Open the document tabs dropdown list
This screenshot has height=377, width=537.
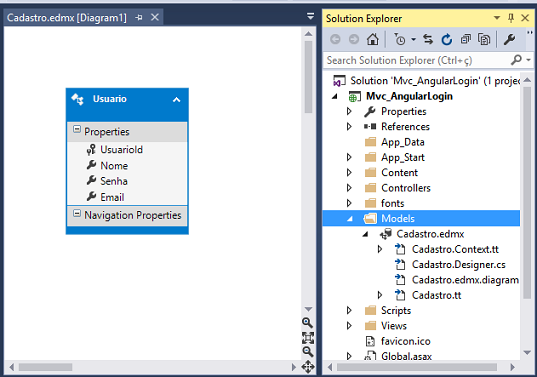[x=310, y=16]
